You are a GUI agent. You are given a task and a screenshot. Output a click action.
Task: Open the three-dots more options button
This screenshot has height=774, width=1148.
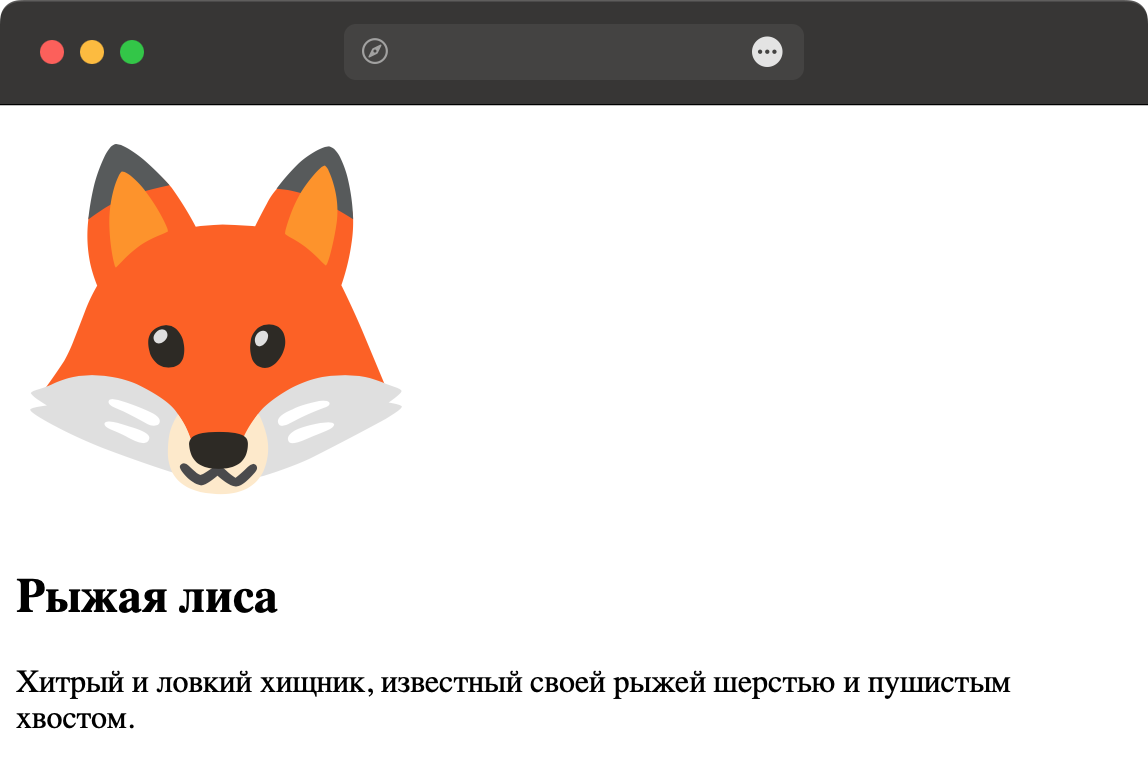(x=767, y=51)
